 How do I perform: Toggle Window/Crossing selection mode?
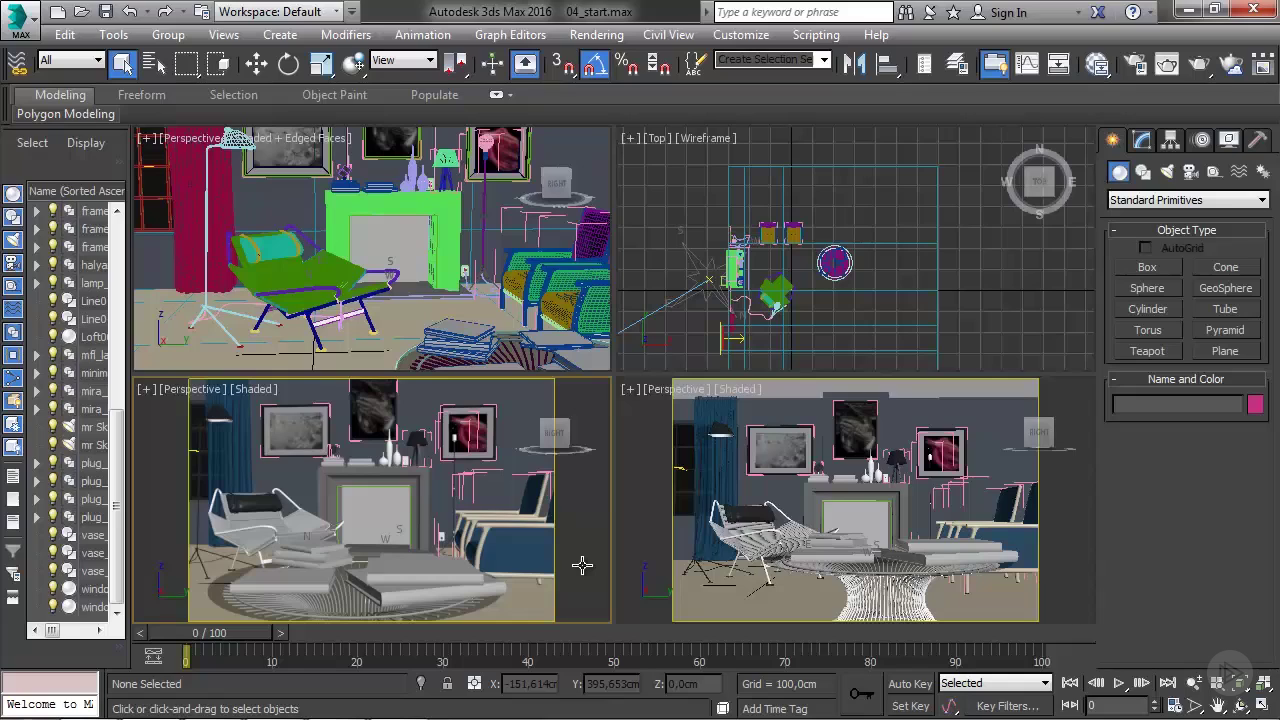218,63
